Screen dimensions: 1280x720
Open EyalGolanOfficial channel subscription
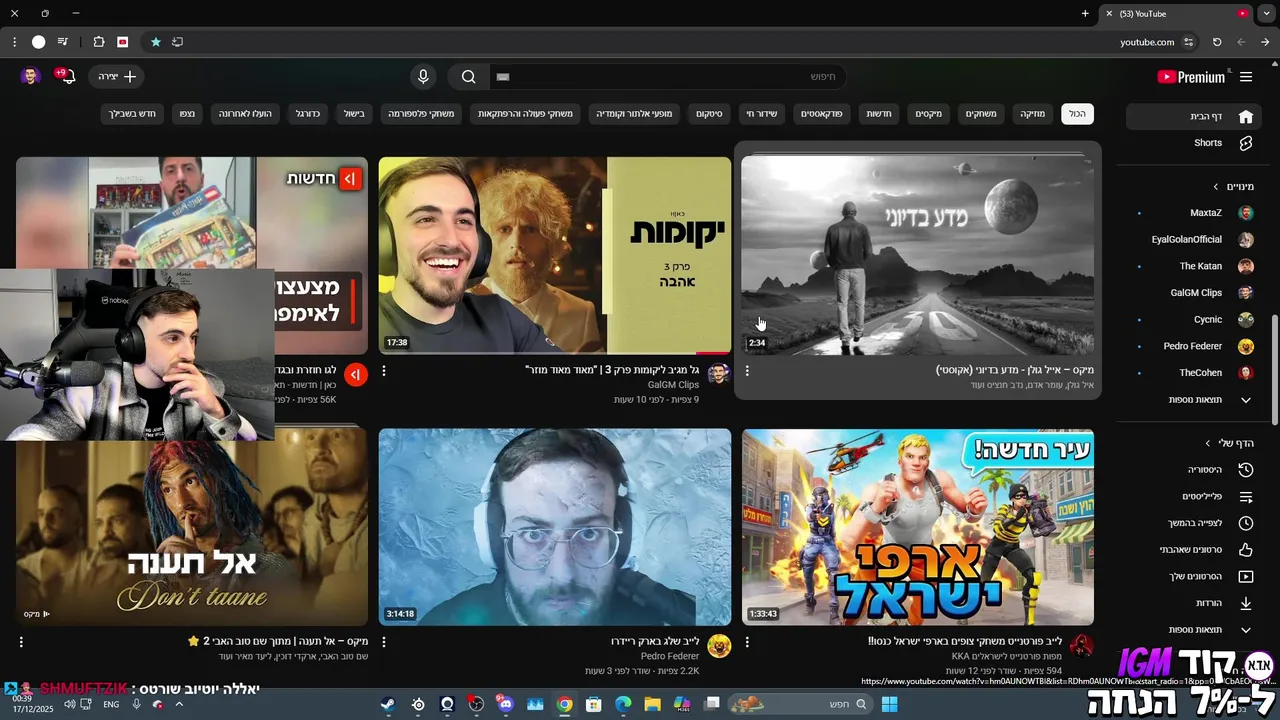click(1196, 240)
